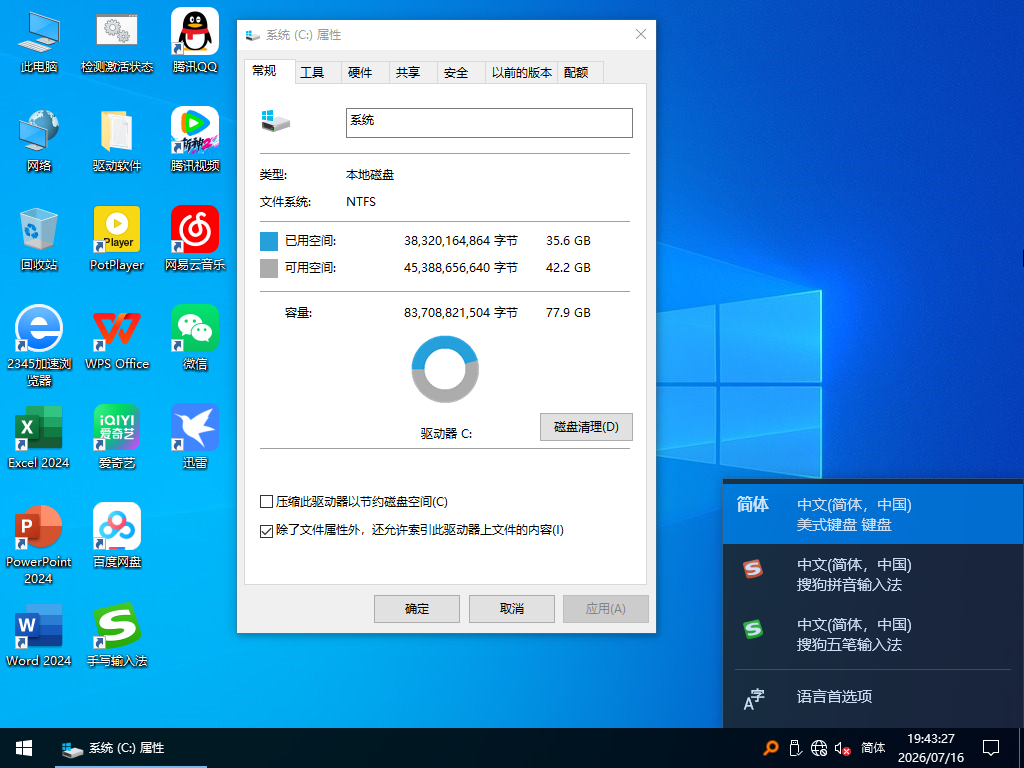Choose 搜狗五笔输入法 input method

coord(873,634)
